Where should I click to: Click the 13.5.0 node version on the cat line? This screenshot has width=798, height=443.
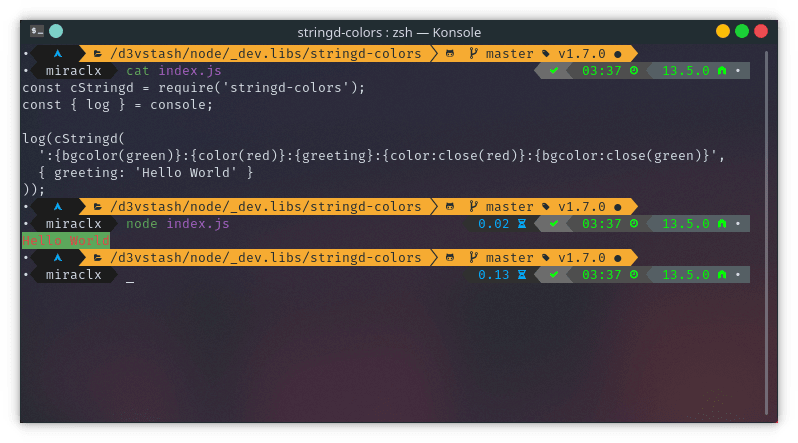686,71
